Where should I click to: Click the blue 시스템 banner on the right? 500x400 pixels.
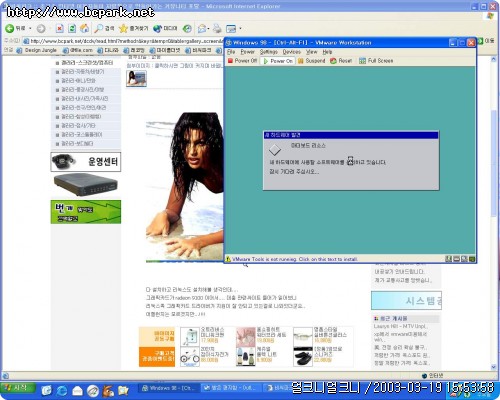click(x=406, y=300)
